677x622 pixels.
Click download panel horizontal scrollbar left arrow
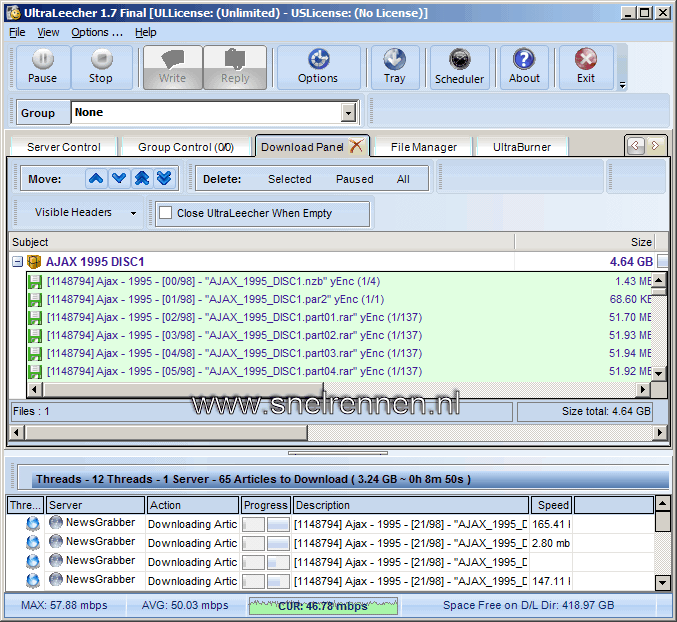click(17, 432)
